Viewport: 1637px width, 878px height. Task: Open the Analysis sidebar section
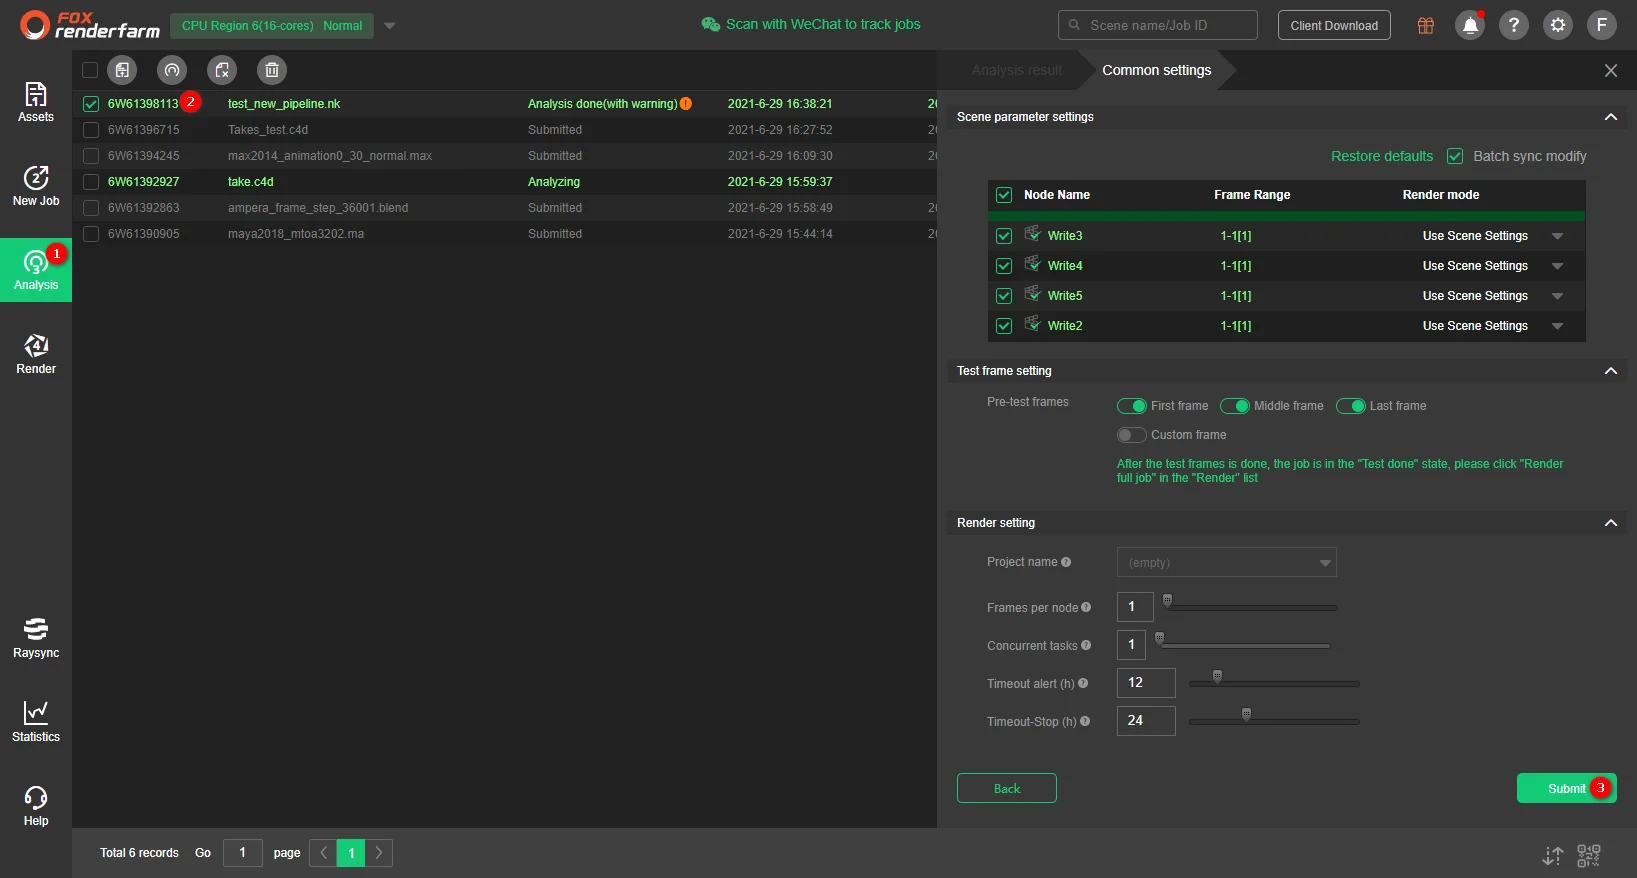pos(36,270)
